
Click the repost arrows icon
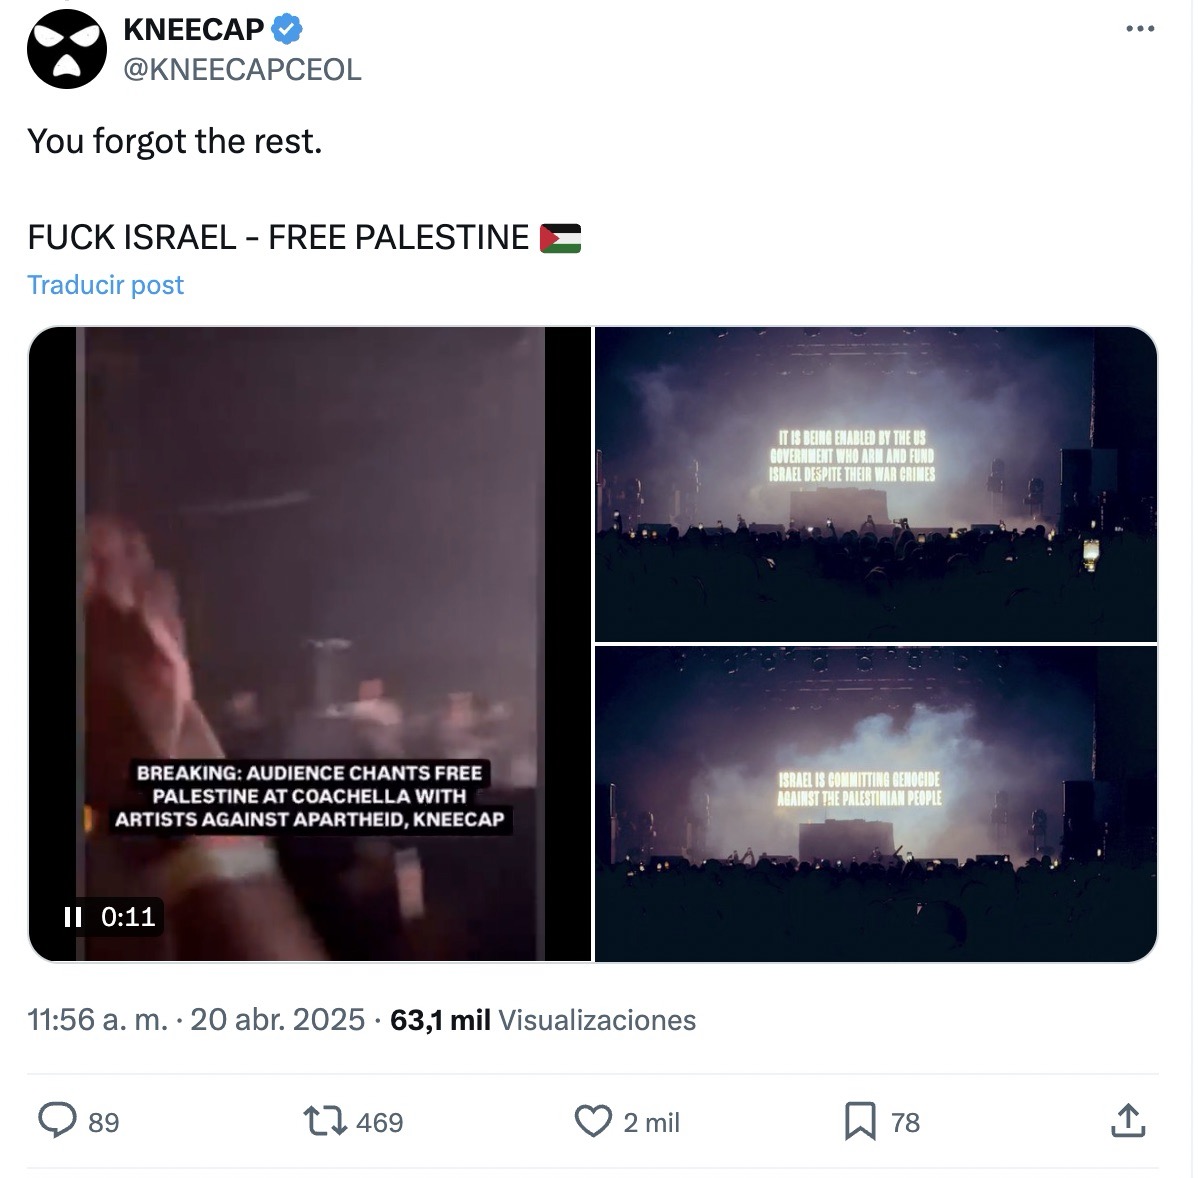325,1121
